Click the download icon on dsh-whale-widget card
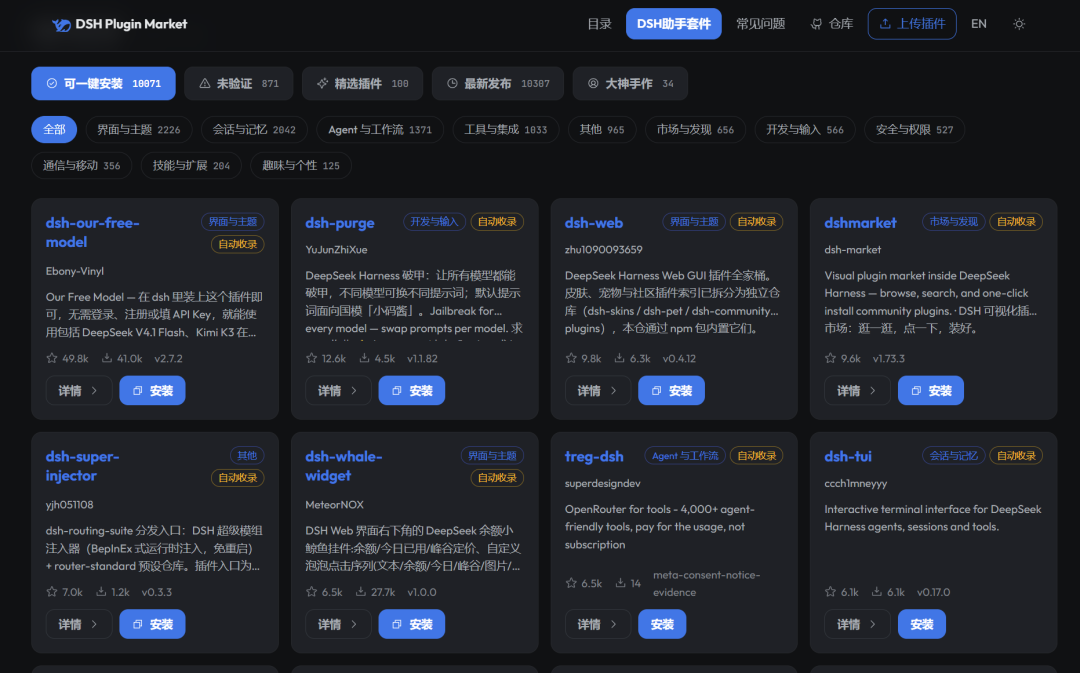The height and width of the screenshot is (673, 1080). (361, 592)
